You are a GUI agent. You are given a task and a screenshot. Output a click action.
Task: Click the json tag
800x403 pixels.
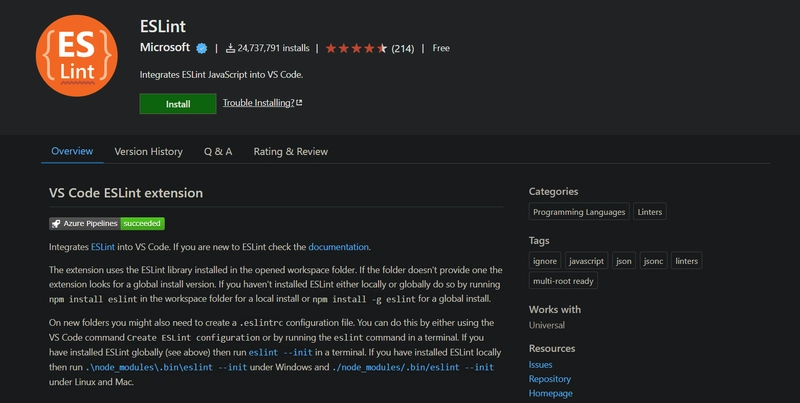(x=623, y=261)
